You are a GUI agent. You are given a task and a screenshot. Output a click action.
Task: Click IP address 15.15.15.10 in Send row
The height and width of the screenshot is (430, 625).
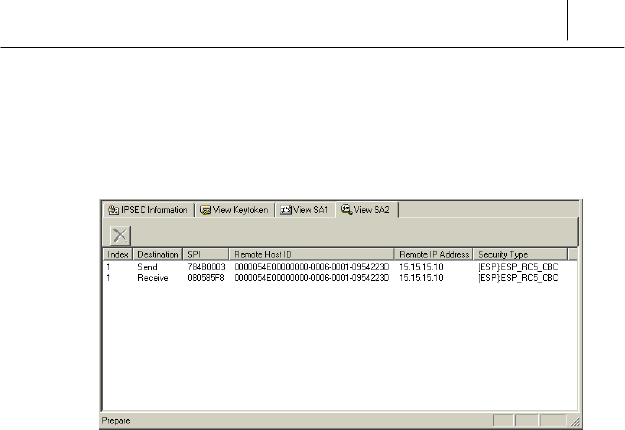421,267
